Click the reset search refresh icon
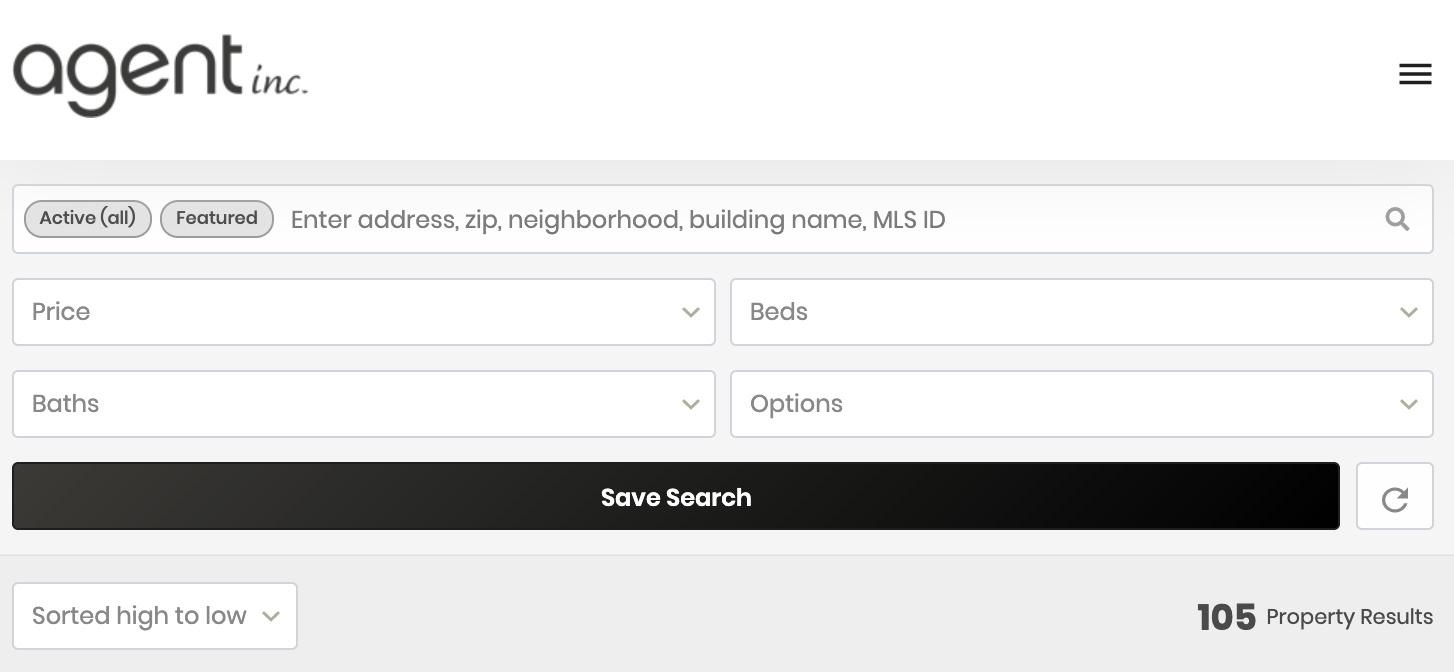 click(x=1394, y=497)
